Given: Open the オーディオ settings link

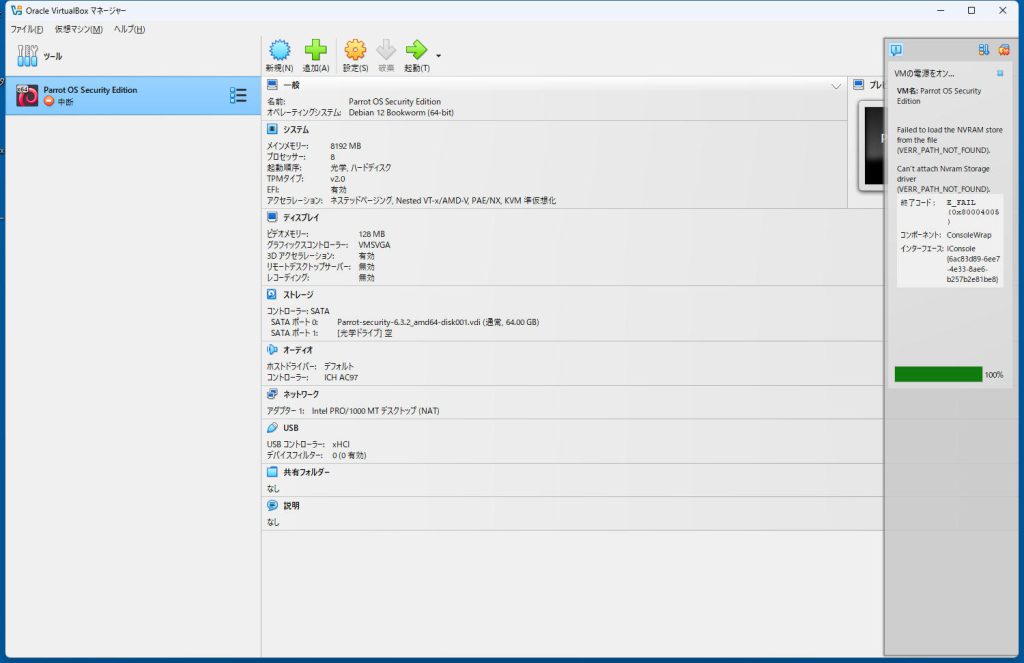Looking at the screenshot, I should [x=298, y=351].
